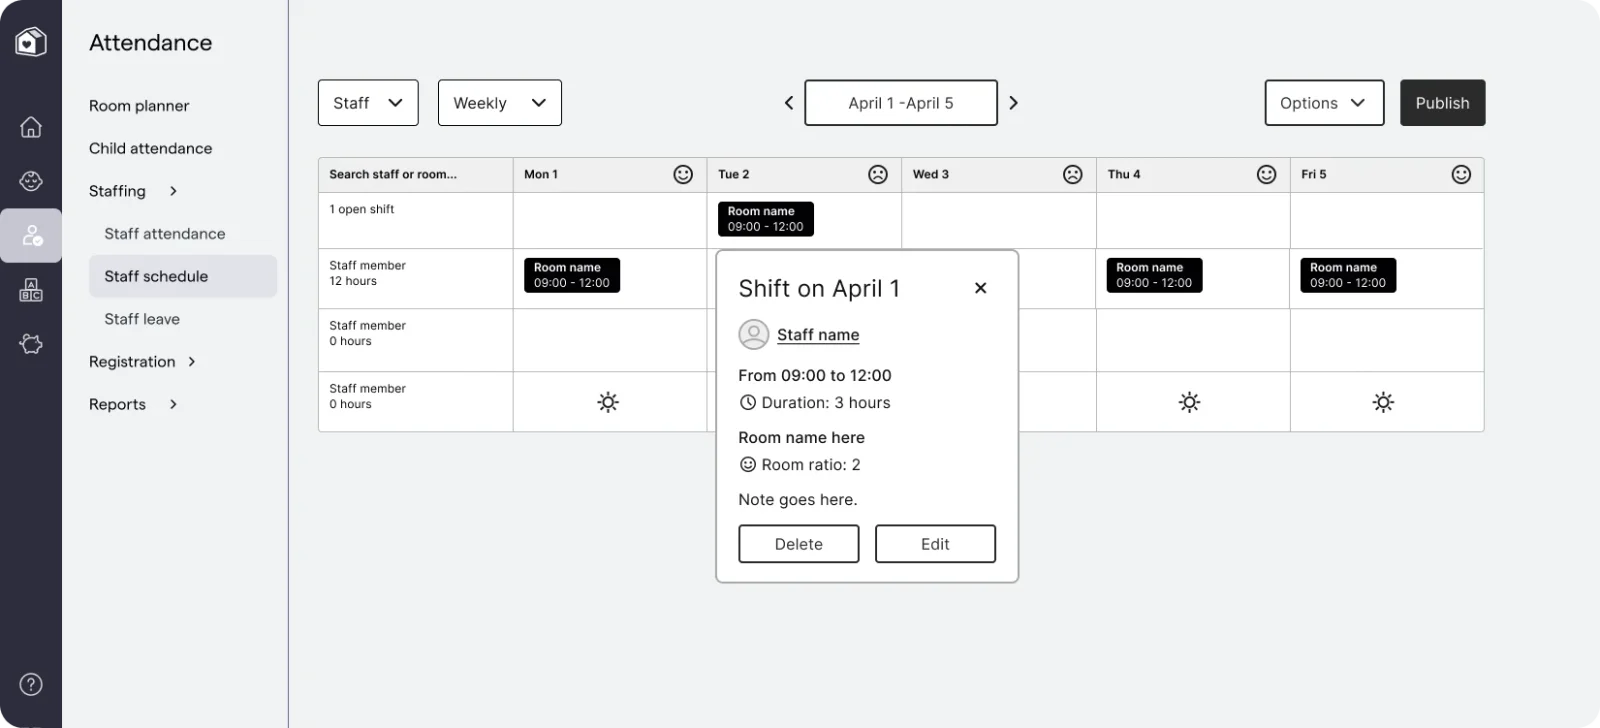The width and height of the screenshot is (1600, 728).
Task: Open the piggy bank icon in sidebar
Action: (31, 344)
